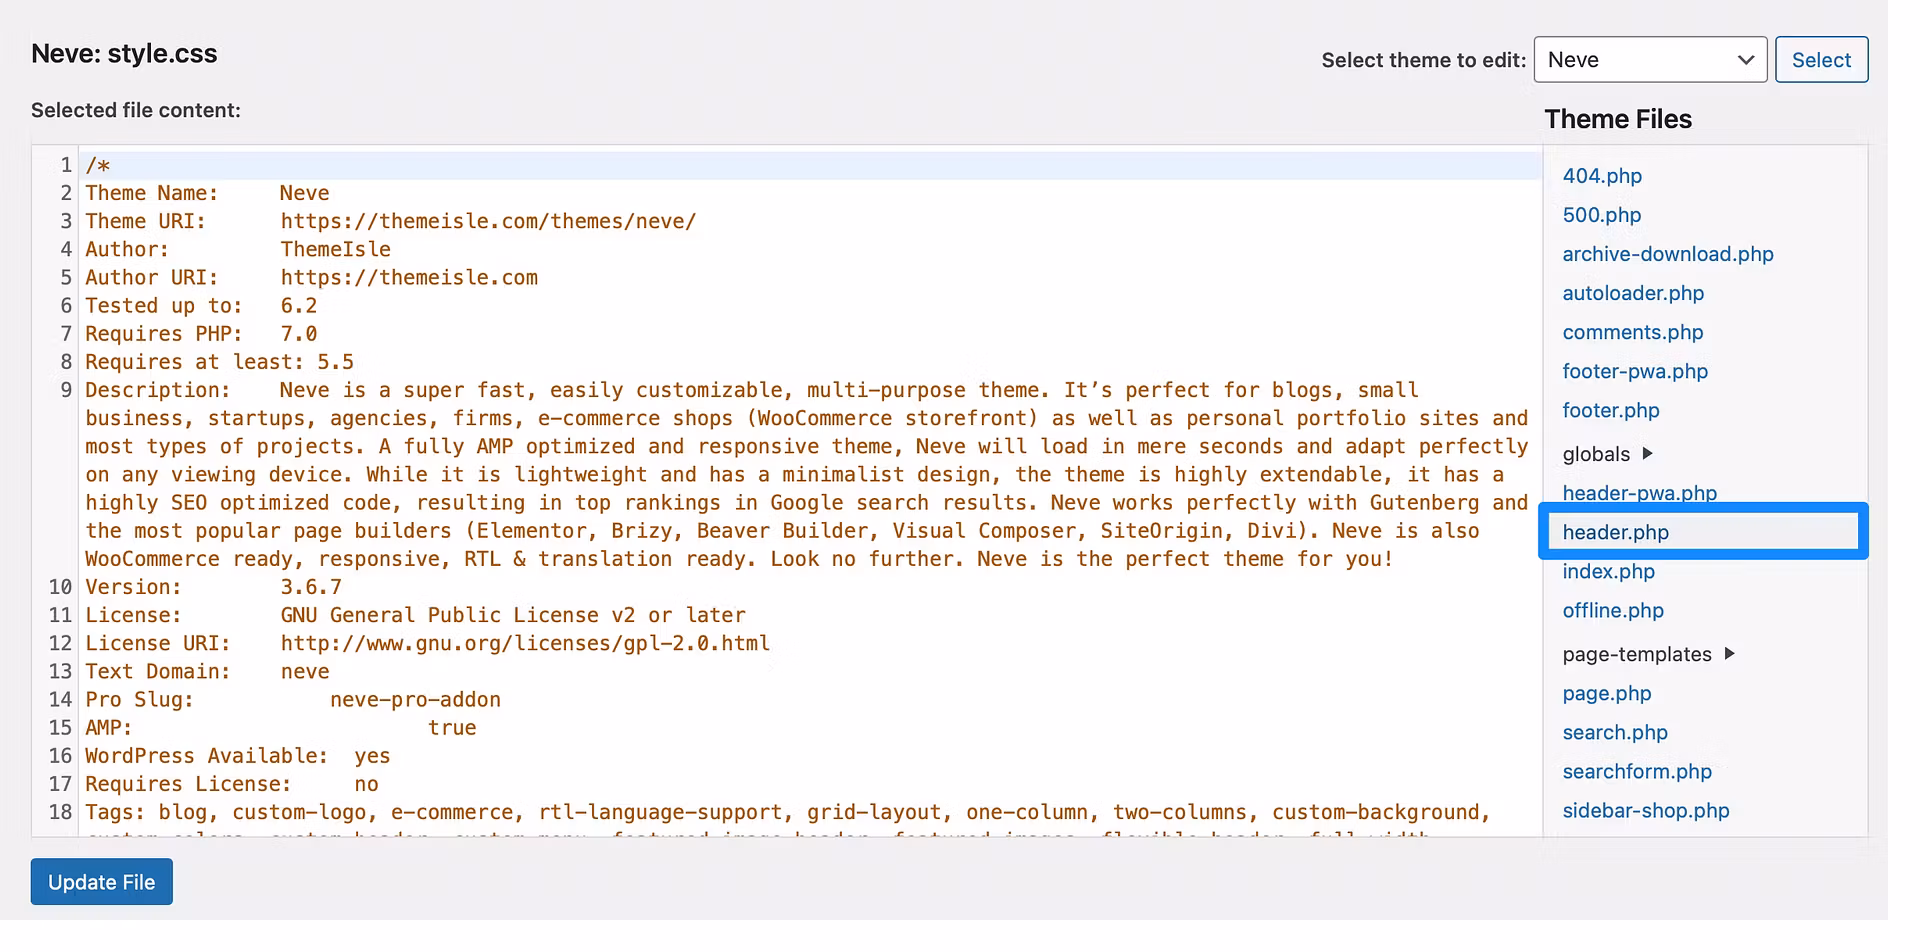Screen dimensions: 1920x952
Task: Open the comments.php theme file
Action: coord(1633,332)
